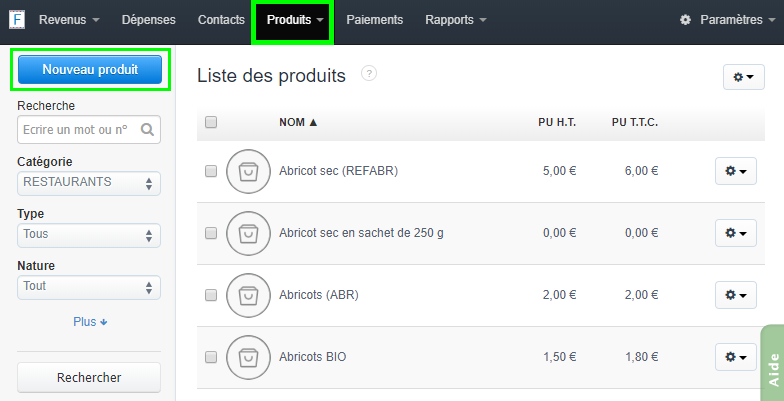Screen dimensions: 784x401
Task: Open the Revenus menu
Action: 69,20
